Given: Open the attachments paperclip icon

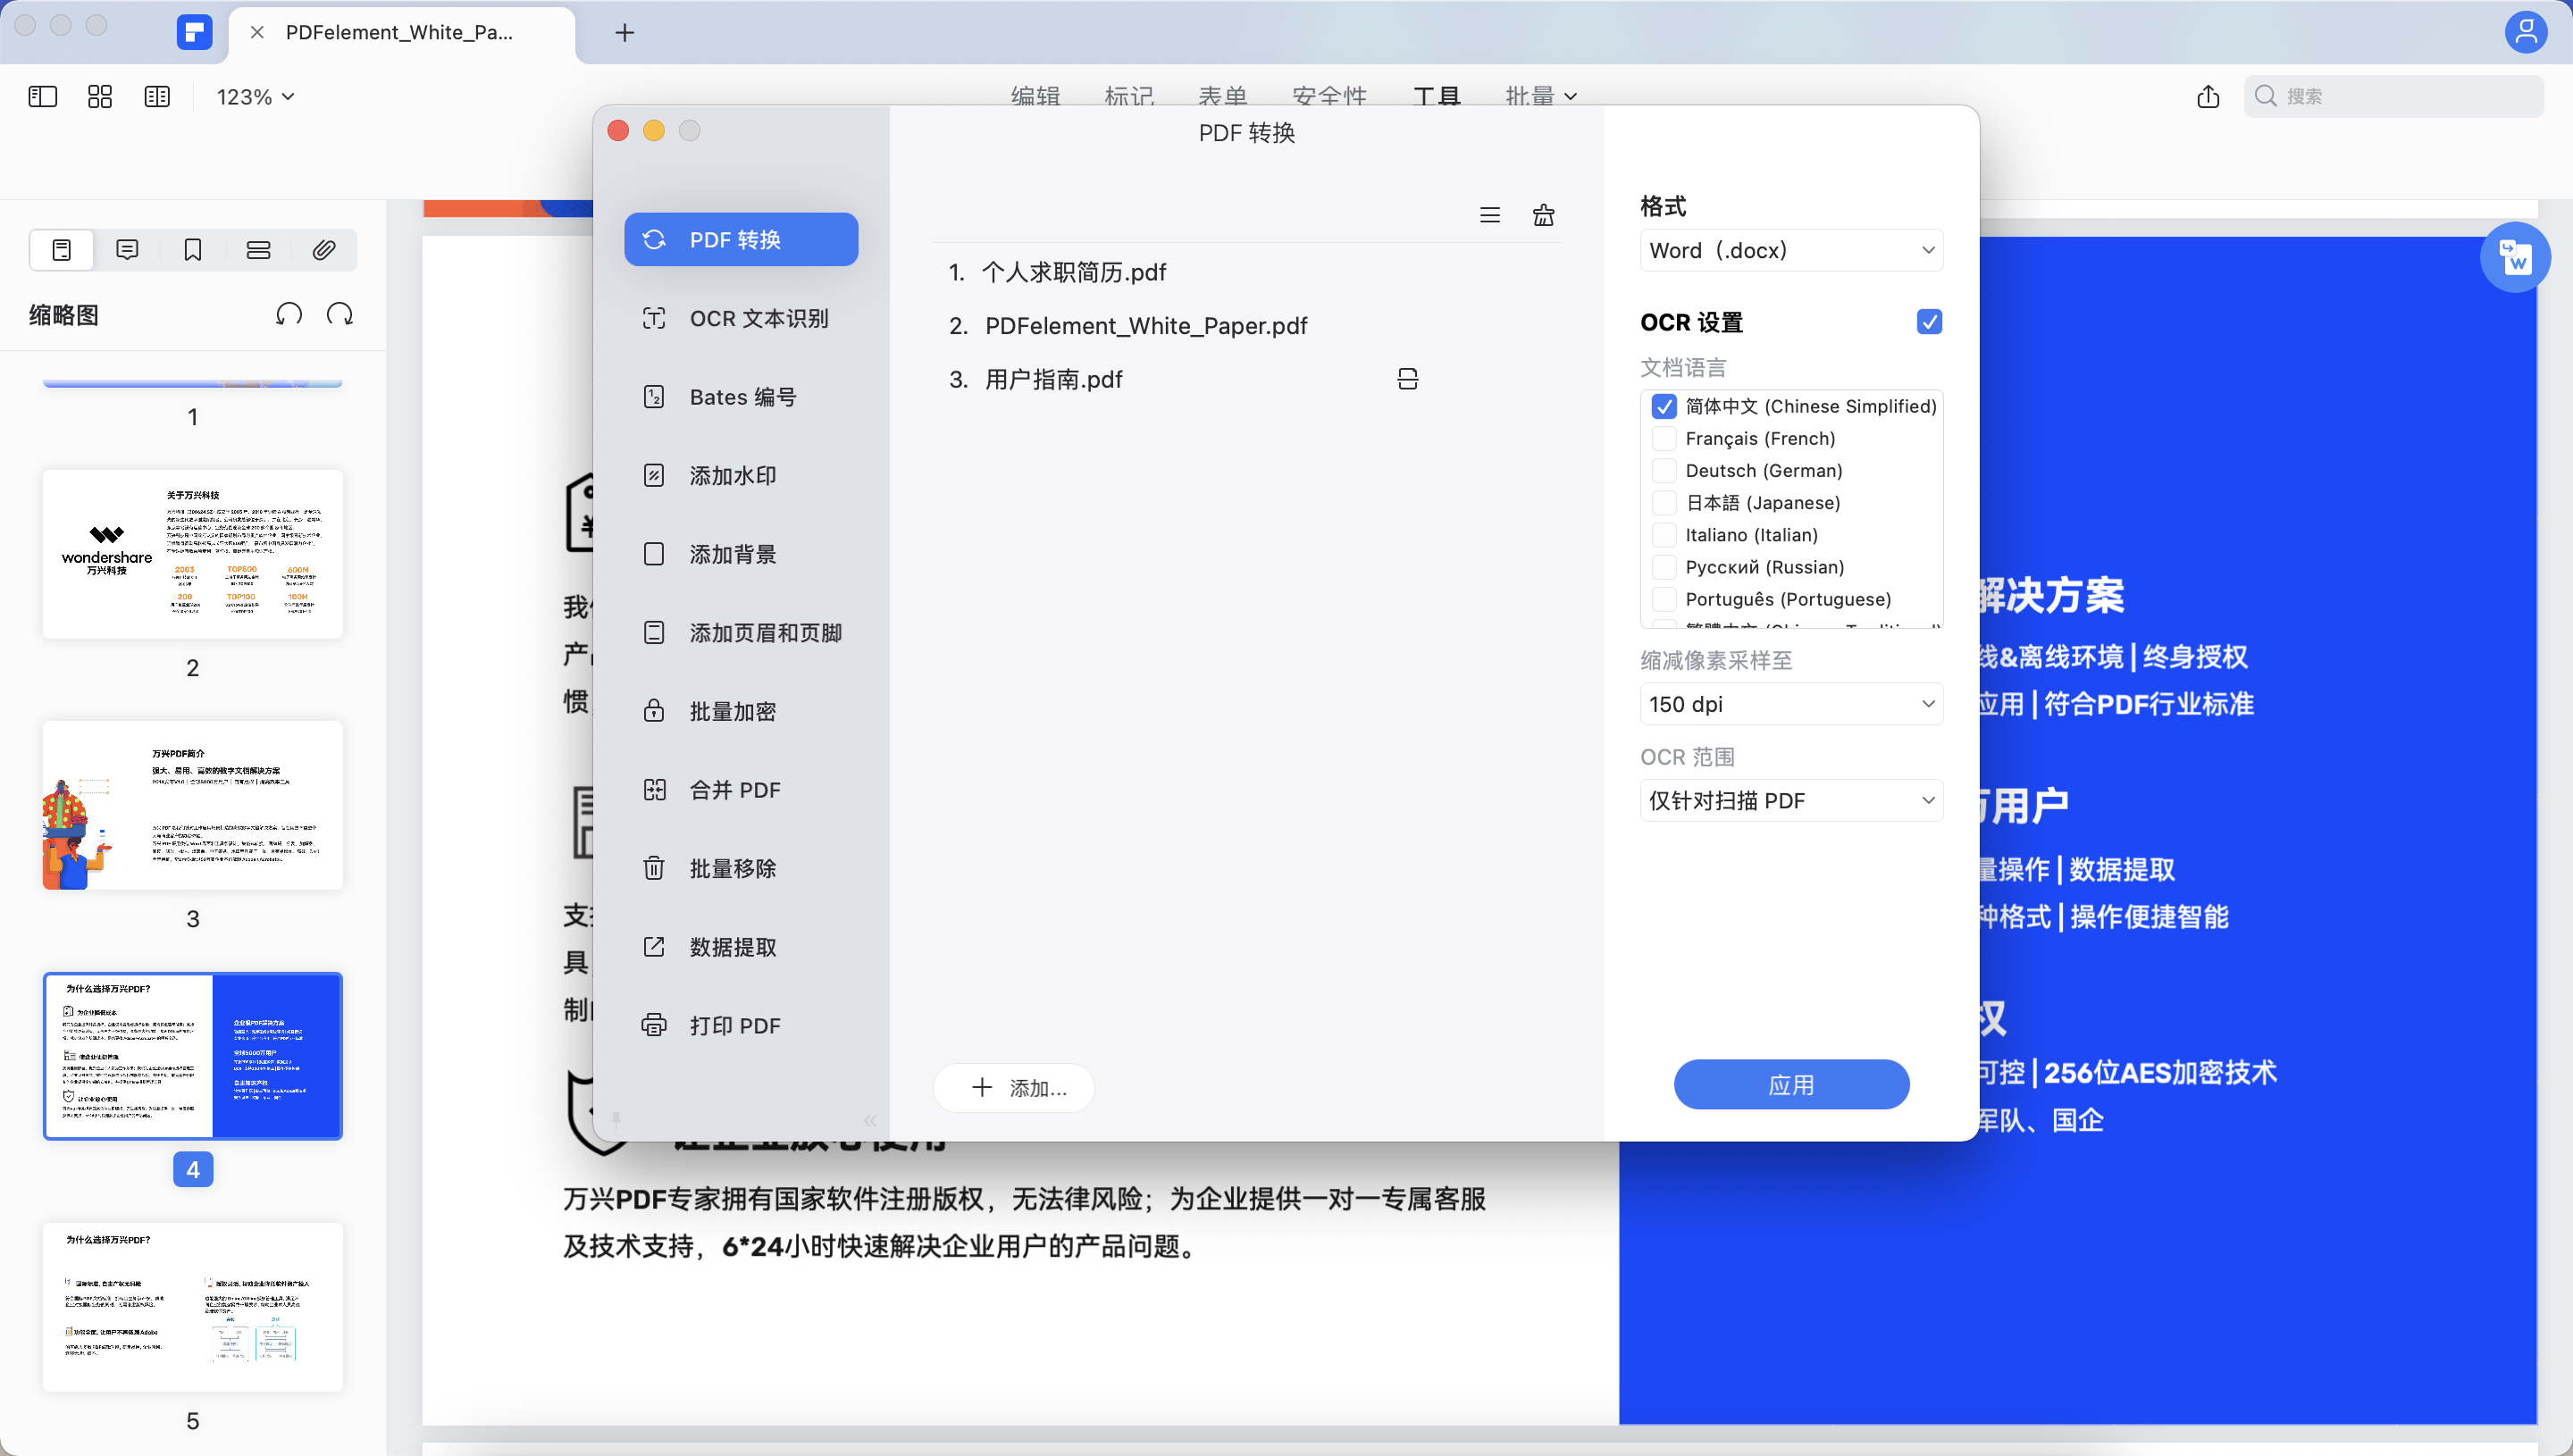Looking at the screenshot, I should (x=323, y=250).
